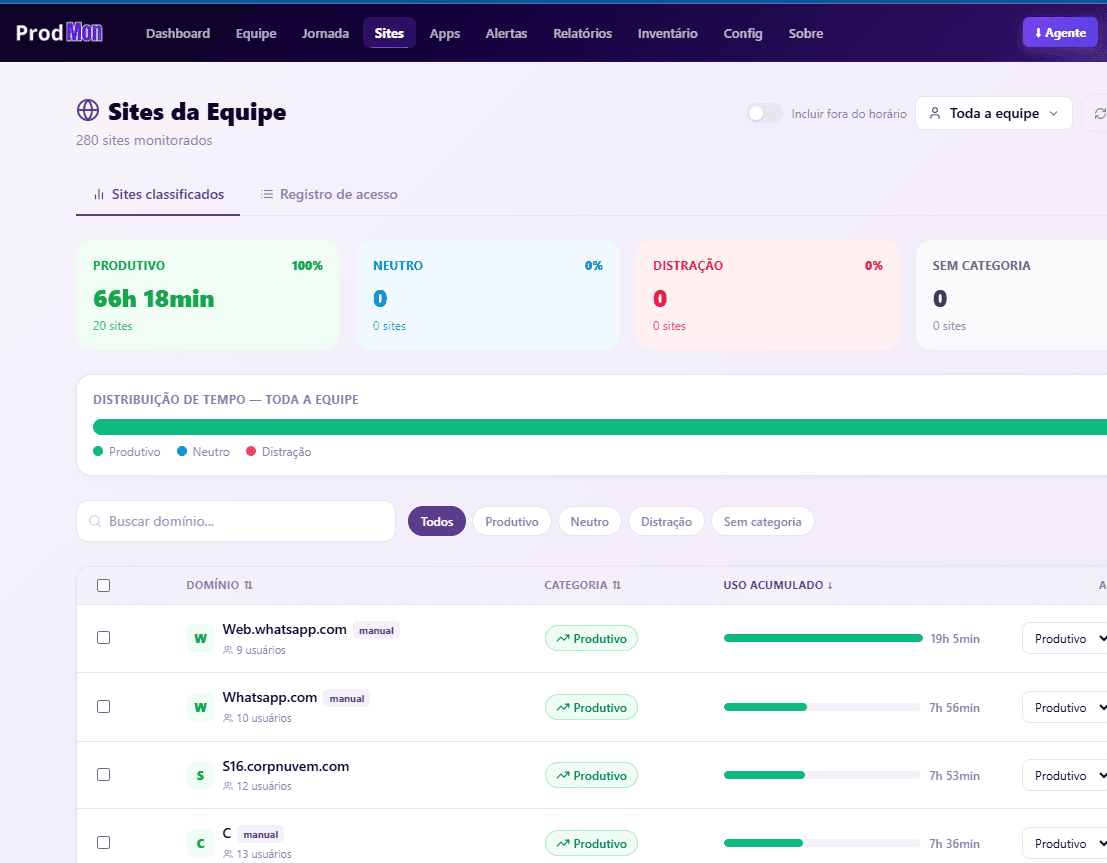The height and width of the screenshot is (863, 1107).
Task: Click the green time distribution bar
Action: click(x=600, y=427)
